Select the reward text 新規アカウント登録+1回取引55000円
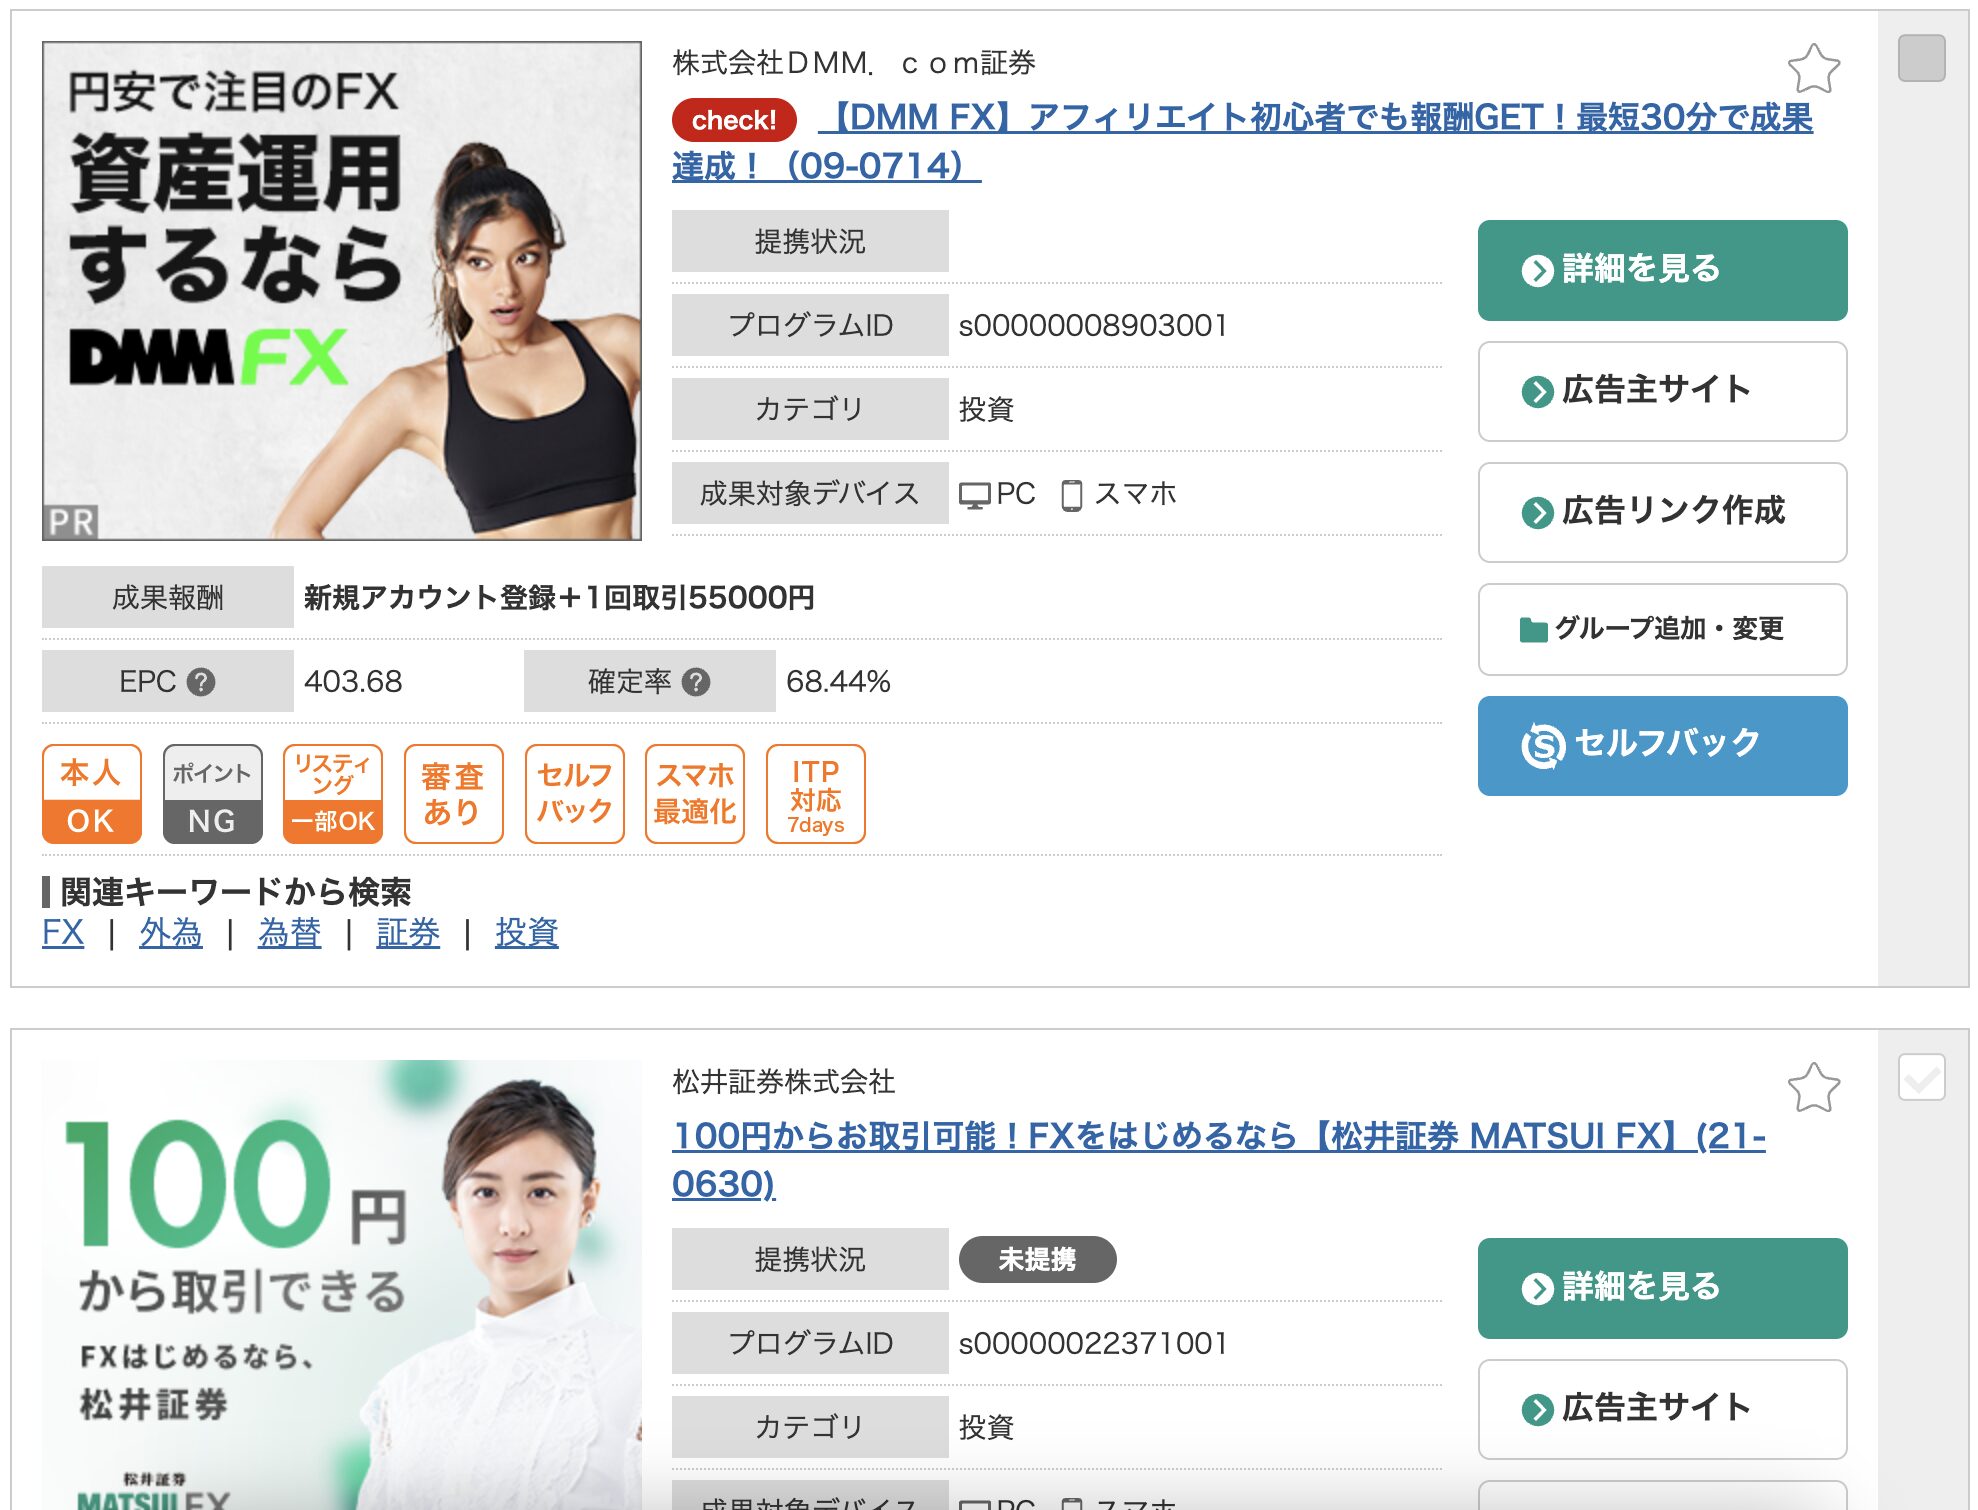 point(559,598)
